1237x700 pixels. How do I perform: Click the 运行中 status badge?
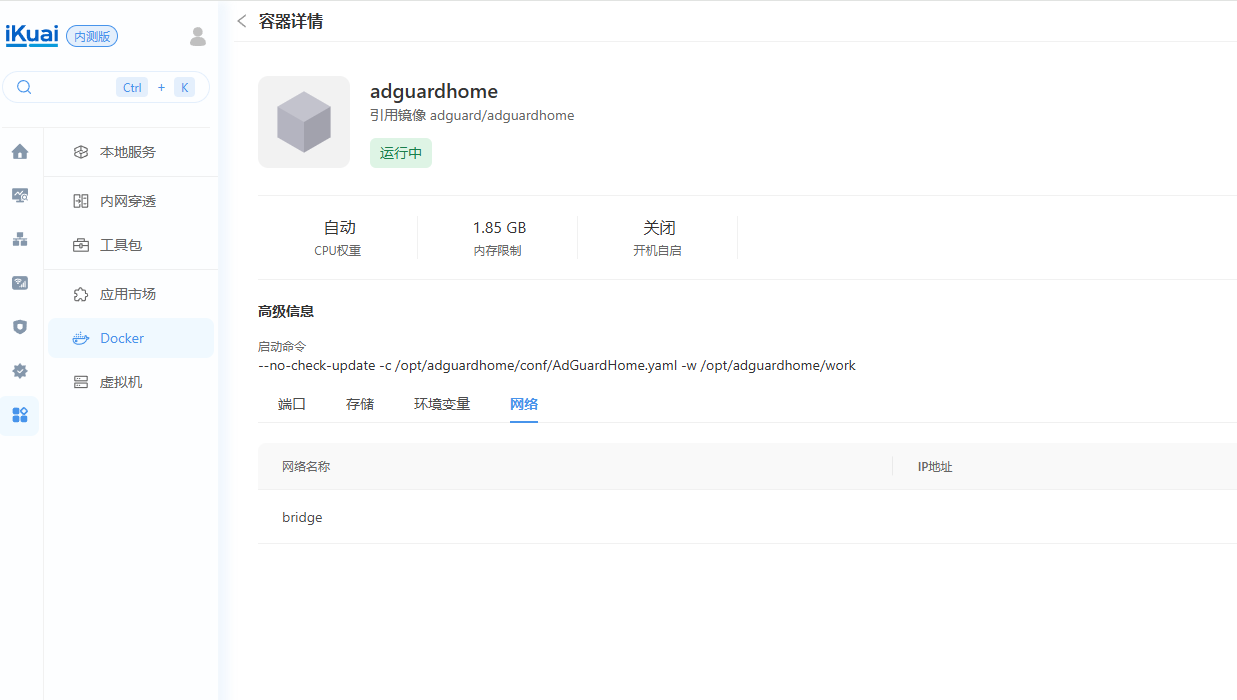pyautogui.click(x=401, y=153)
